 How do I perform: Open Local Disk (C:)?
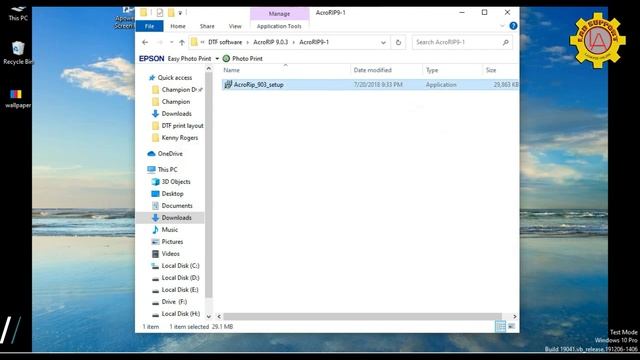pos(176,266)
